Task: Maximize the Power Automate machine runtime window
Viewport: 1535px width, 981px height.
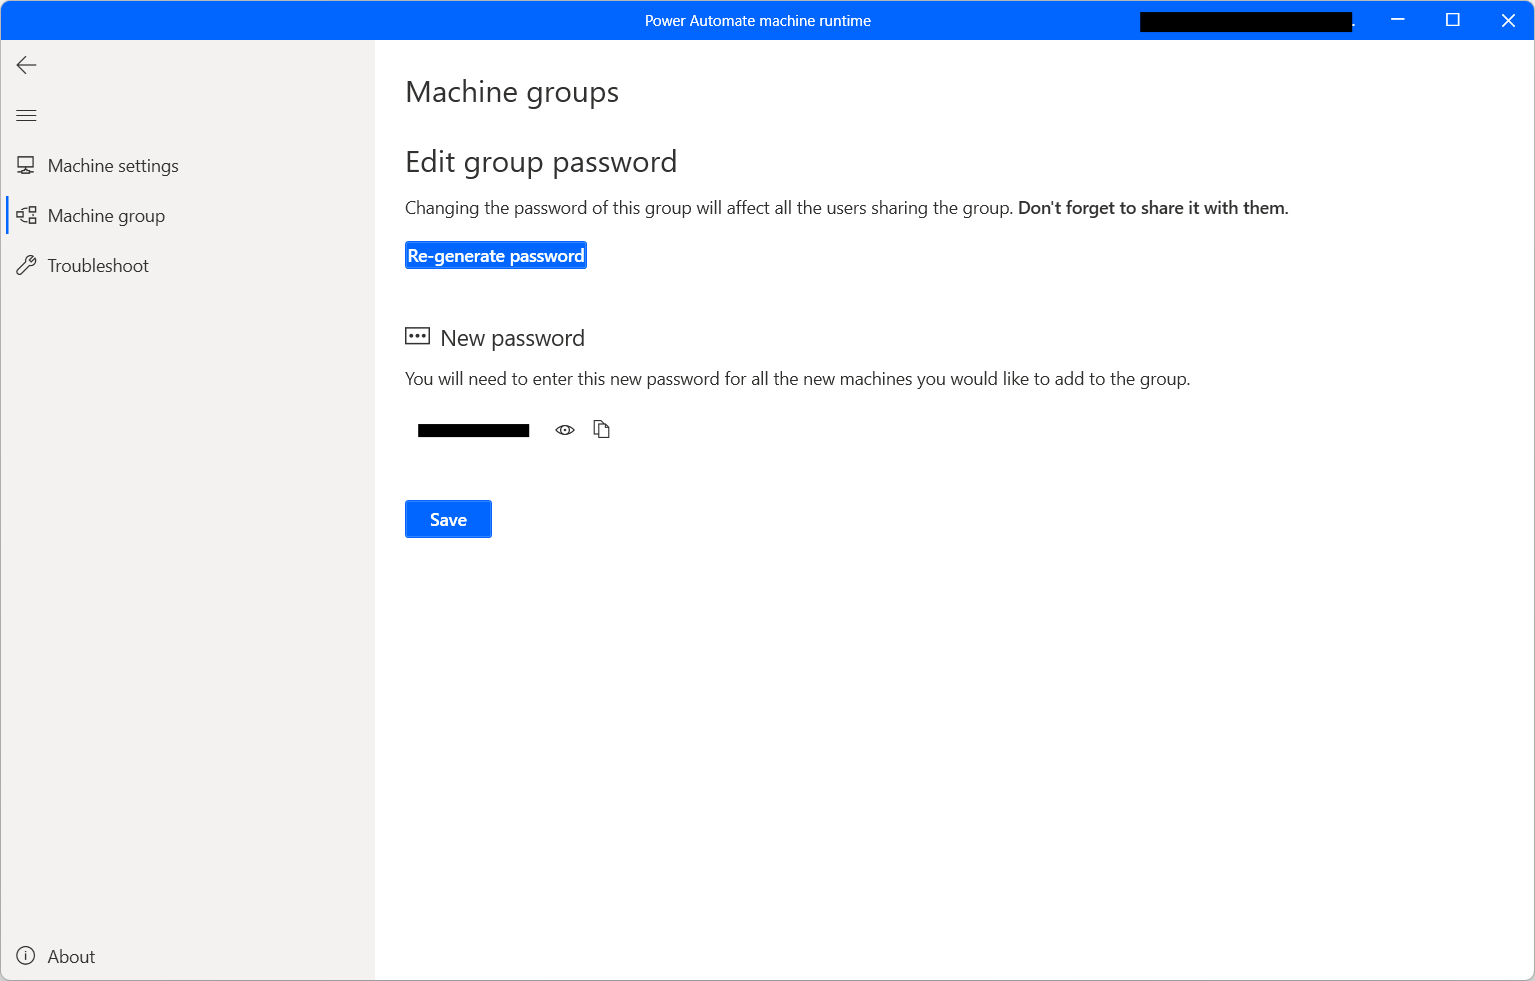Action: (1453, 20)
